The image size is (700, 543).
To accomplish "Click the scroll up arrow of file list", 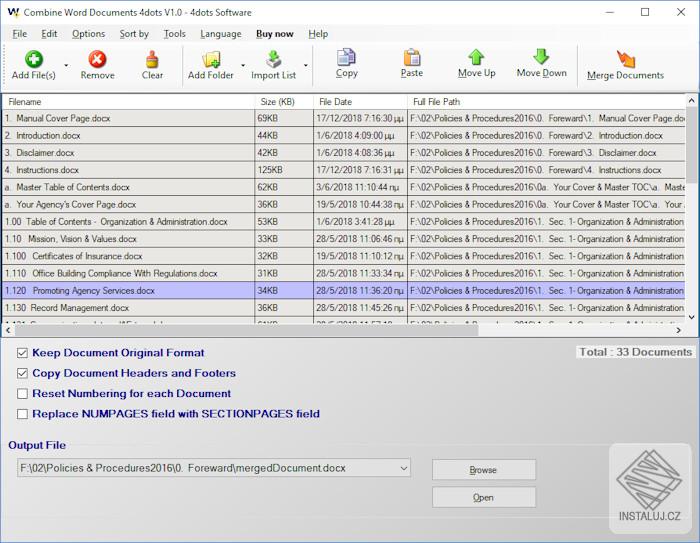I will click(691, 100).
